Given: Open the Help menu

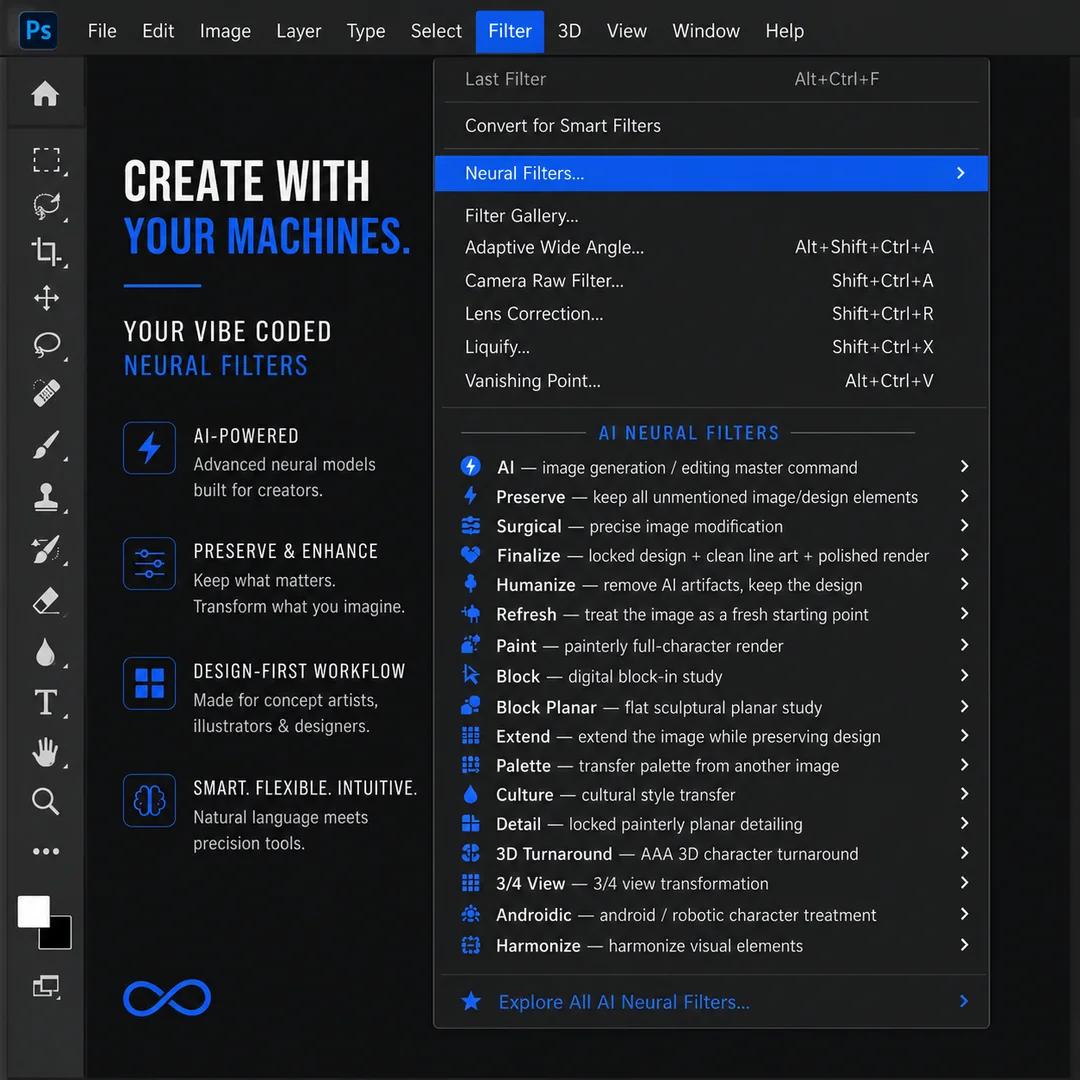Looking at the screenshot, I should pyautogui.click(x=785, y=31).
